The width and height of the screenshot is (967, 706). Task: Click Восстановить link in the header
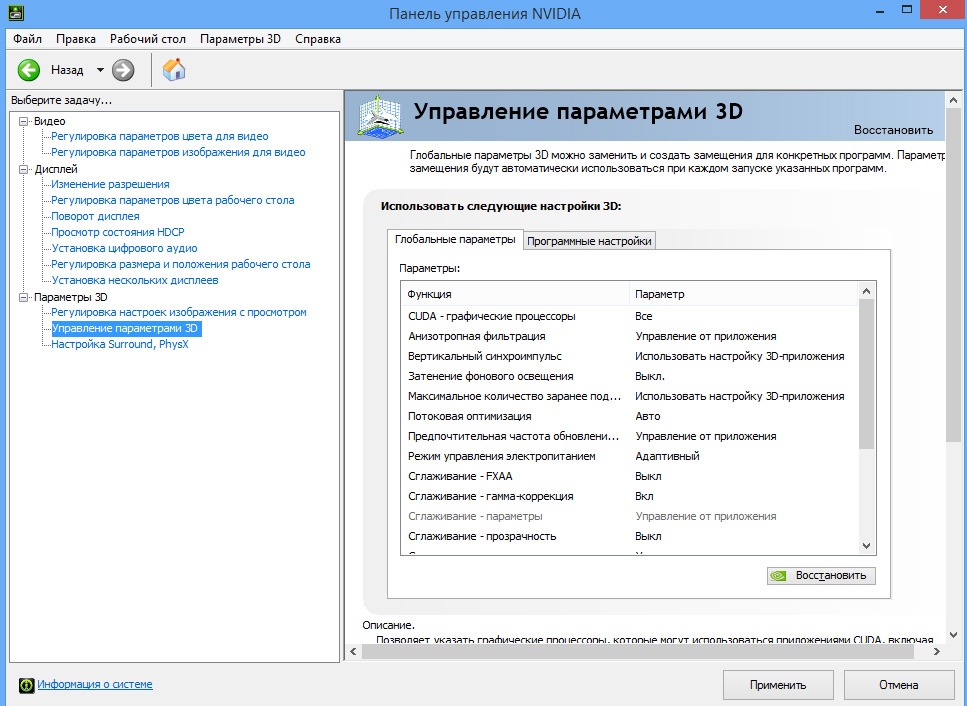(893, 130)
